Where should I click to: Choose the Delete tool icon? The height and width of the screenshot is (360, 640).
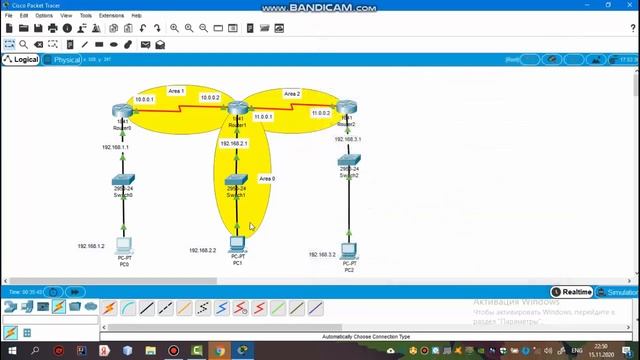click(x=38, y=44)
